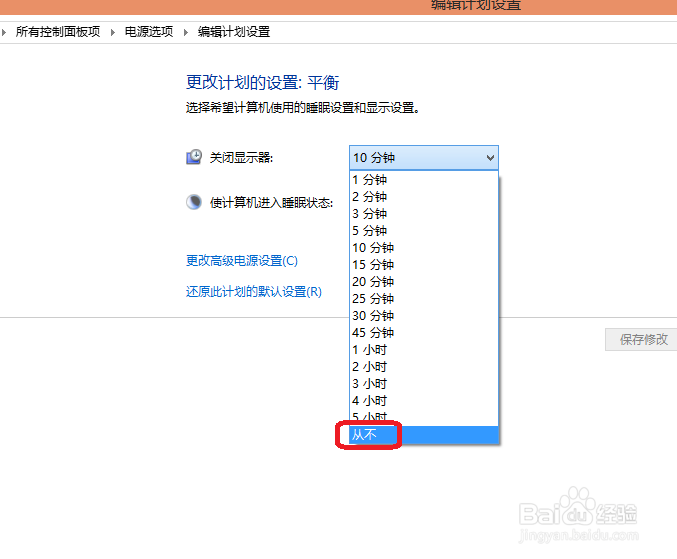Click the moon sleep icon beside 使计算机进入睡眠状态
The image size is (677, 559).
point(194,202)
